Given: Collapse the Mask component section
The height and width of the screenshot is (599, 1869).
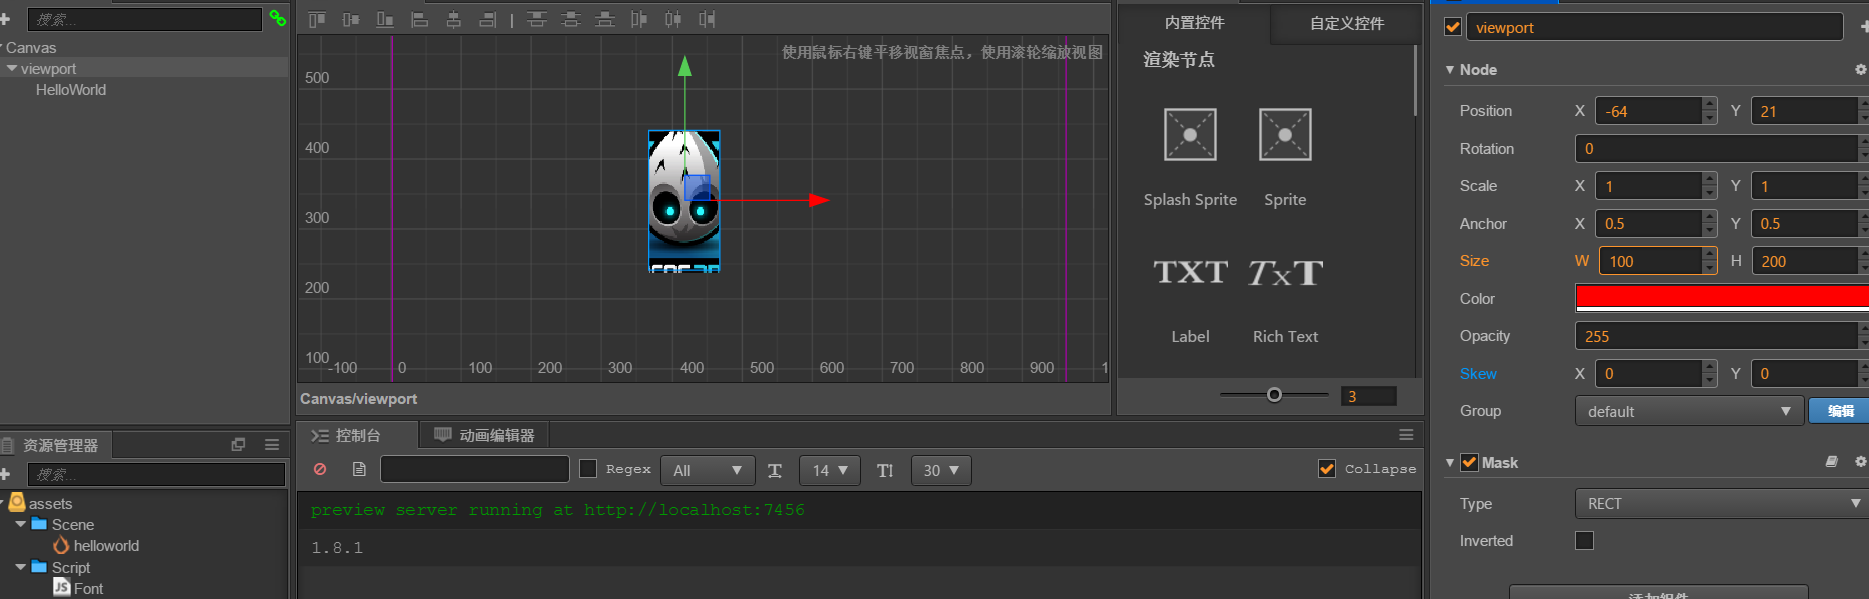Looking at the screenshot, I should pos(1450,463).
